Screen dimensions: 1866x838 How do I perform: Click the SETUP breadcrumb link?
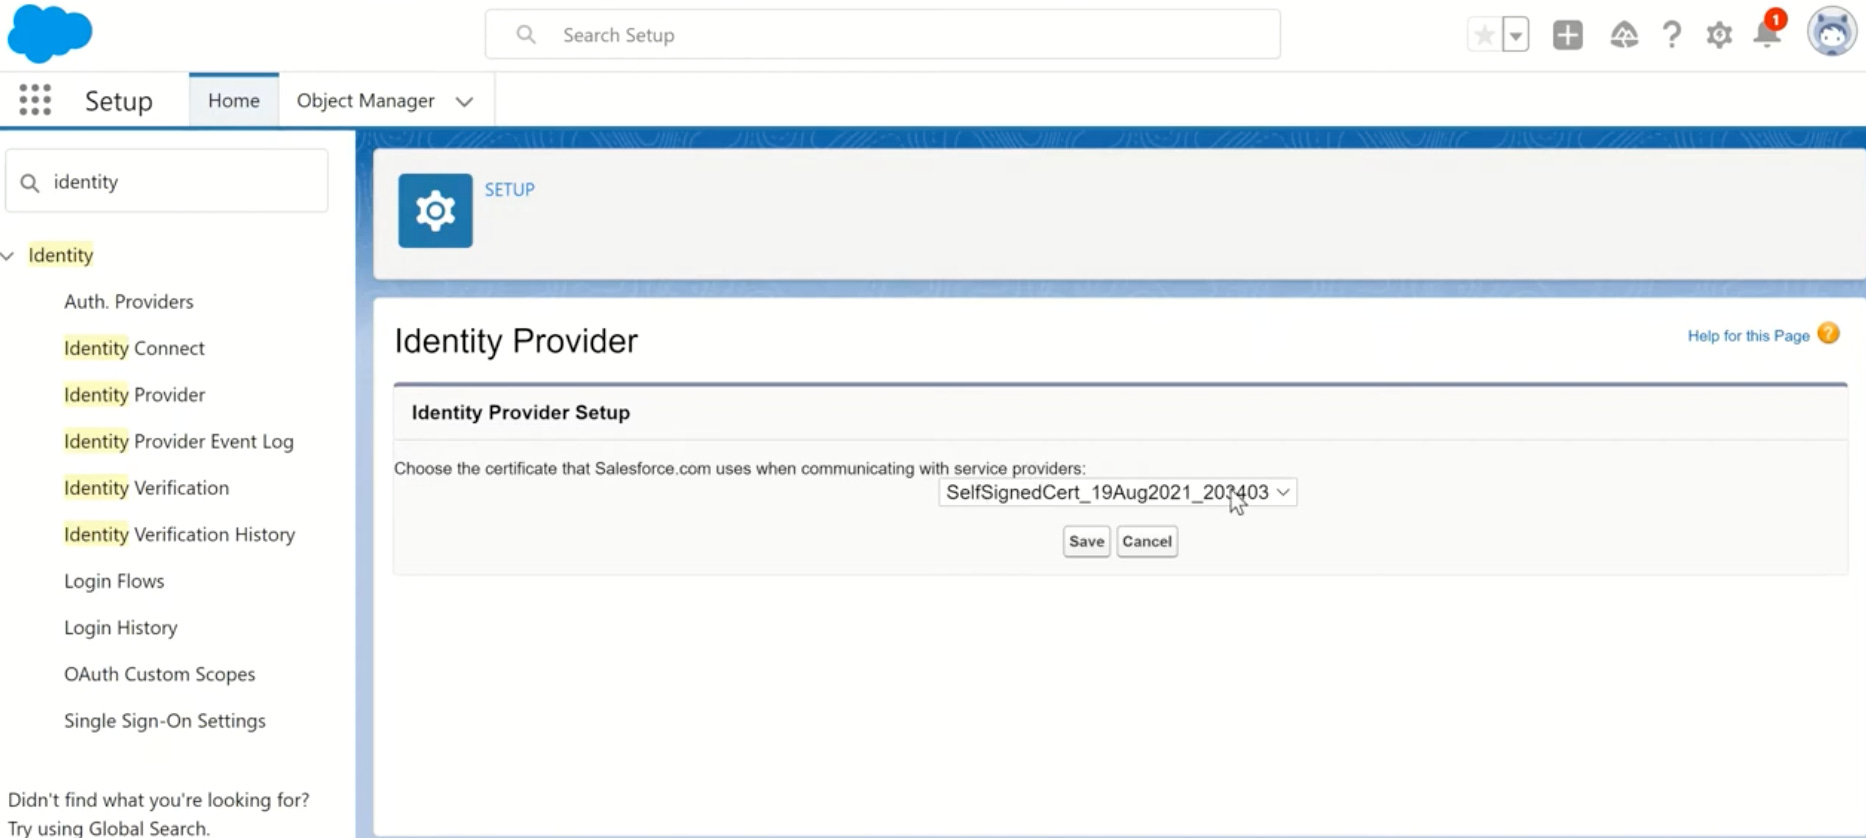pyautogui.click(x=510, y=189)
